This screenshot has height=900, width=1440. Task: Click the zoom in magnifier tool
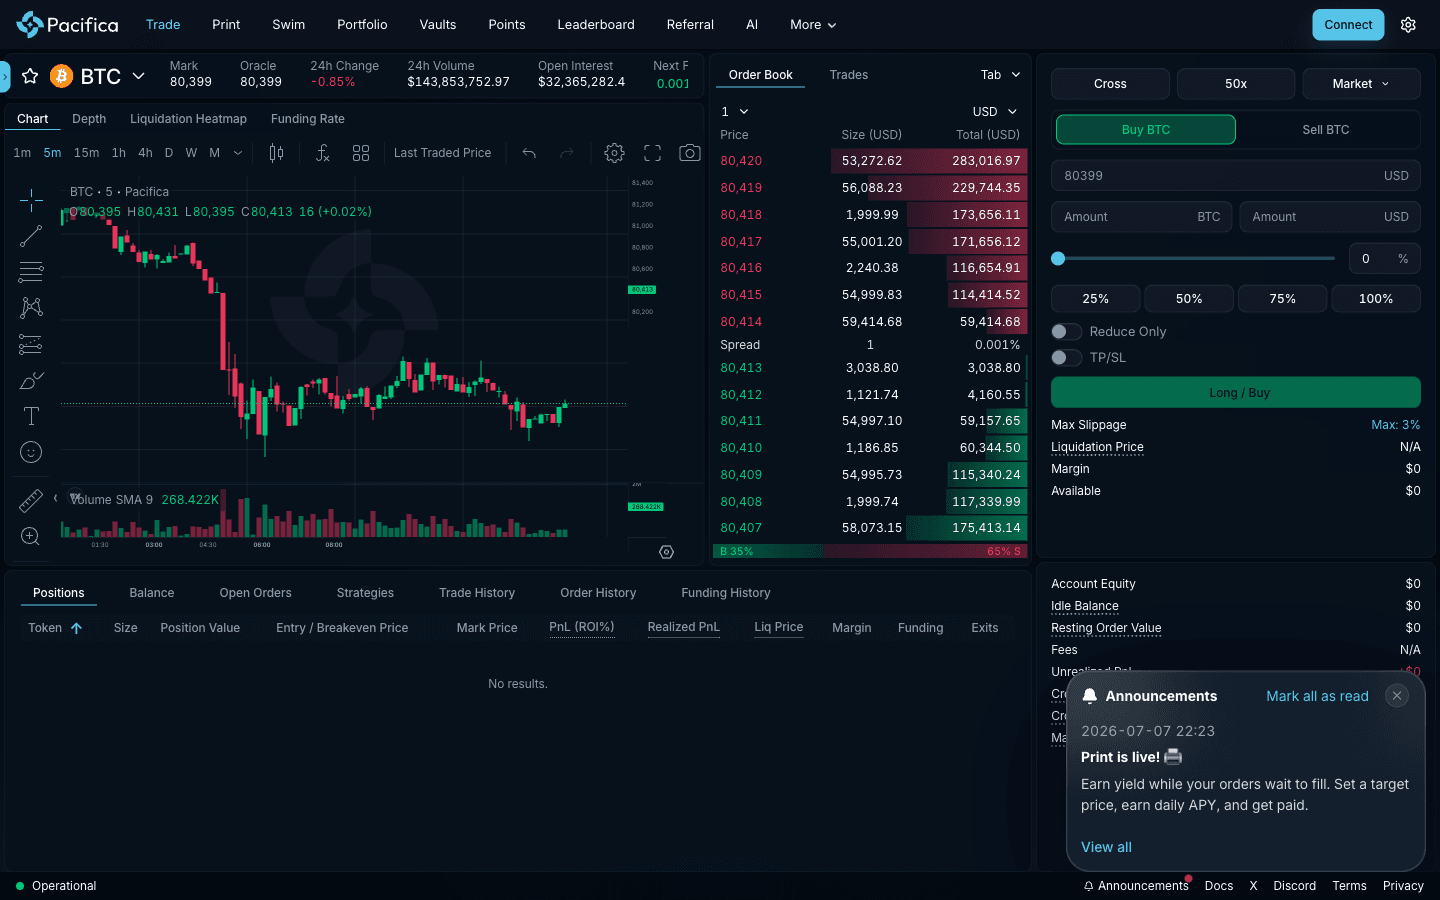pos(31,536)
